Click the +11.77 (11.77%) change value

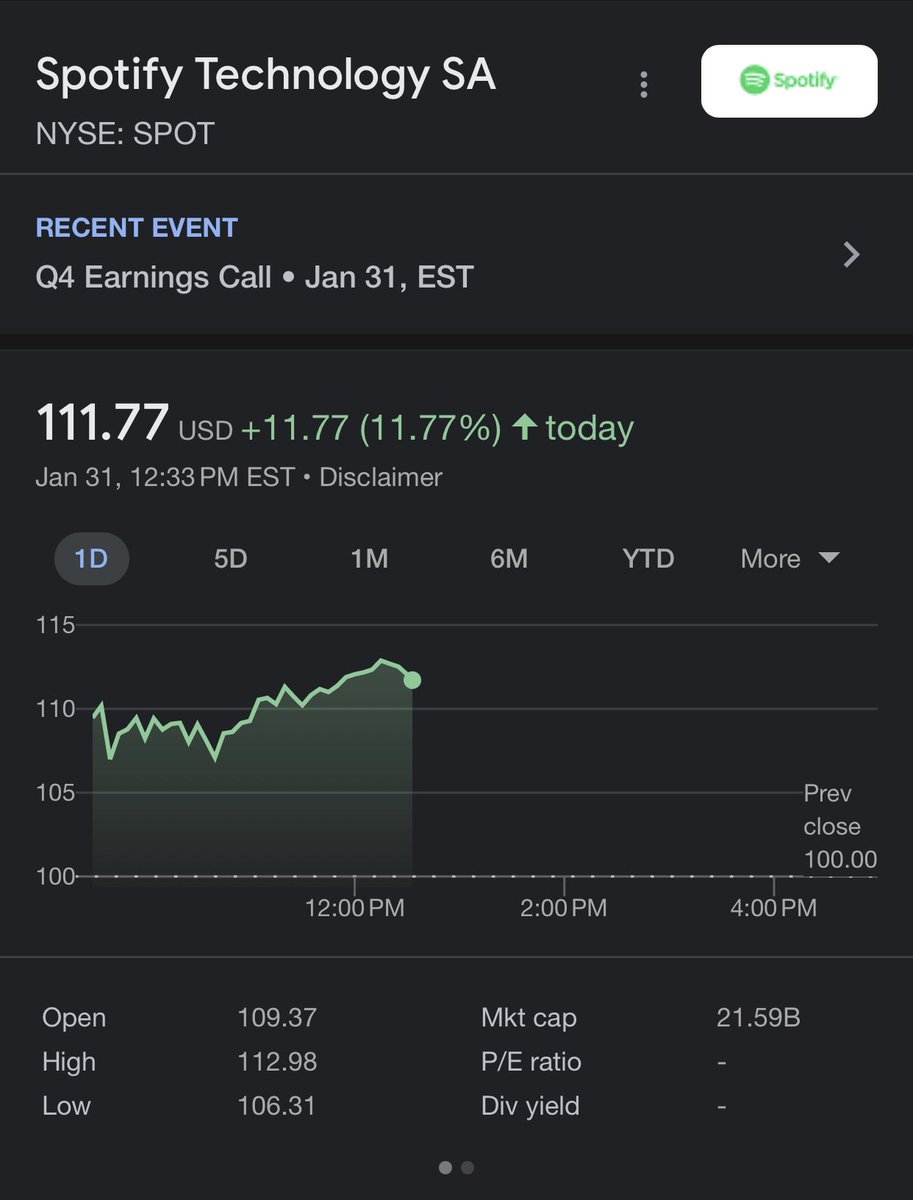click(x=371, y=429)
